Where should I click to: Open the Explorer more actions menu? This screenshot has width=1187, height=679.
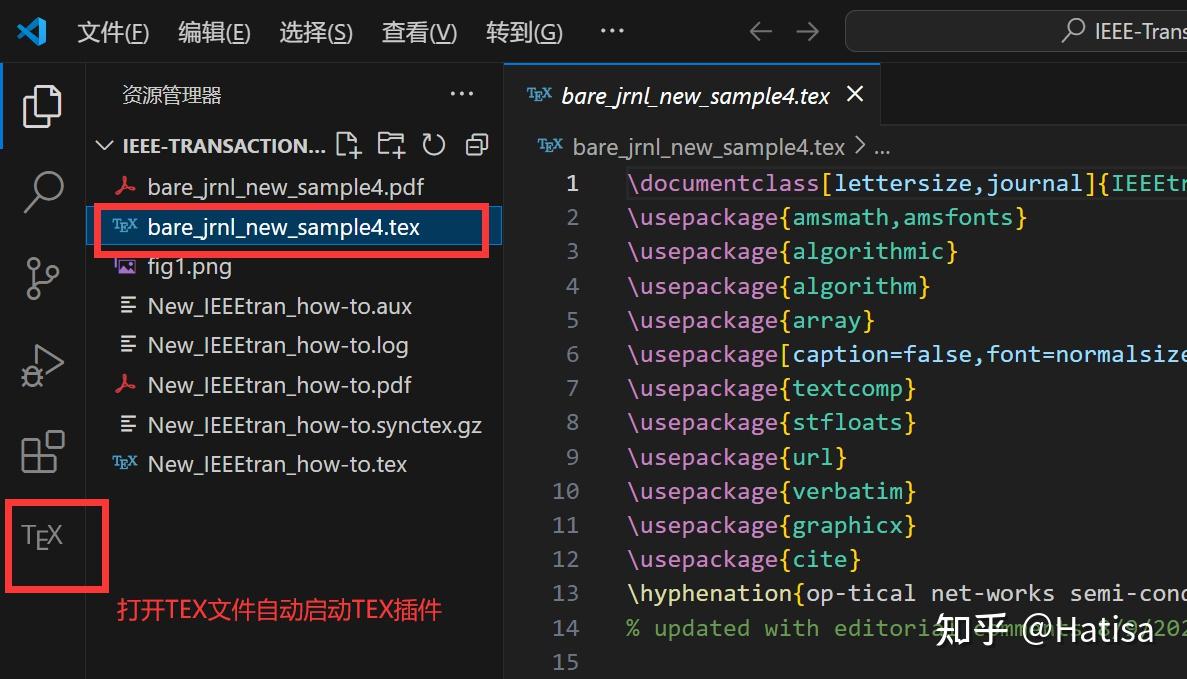coord(461,93)
